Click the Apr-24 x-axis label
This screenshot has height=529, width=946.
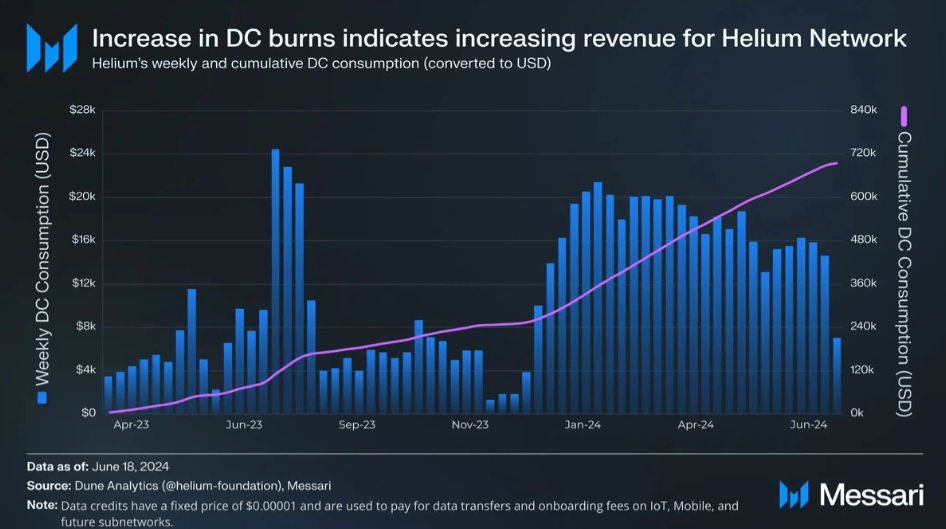tap(696, 425)
